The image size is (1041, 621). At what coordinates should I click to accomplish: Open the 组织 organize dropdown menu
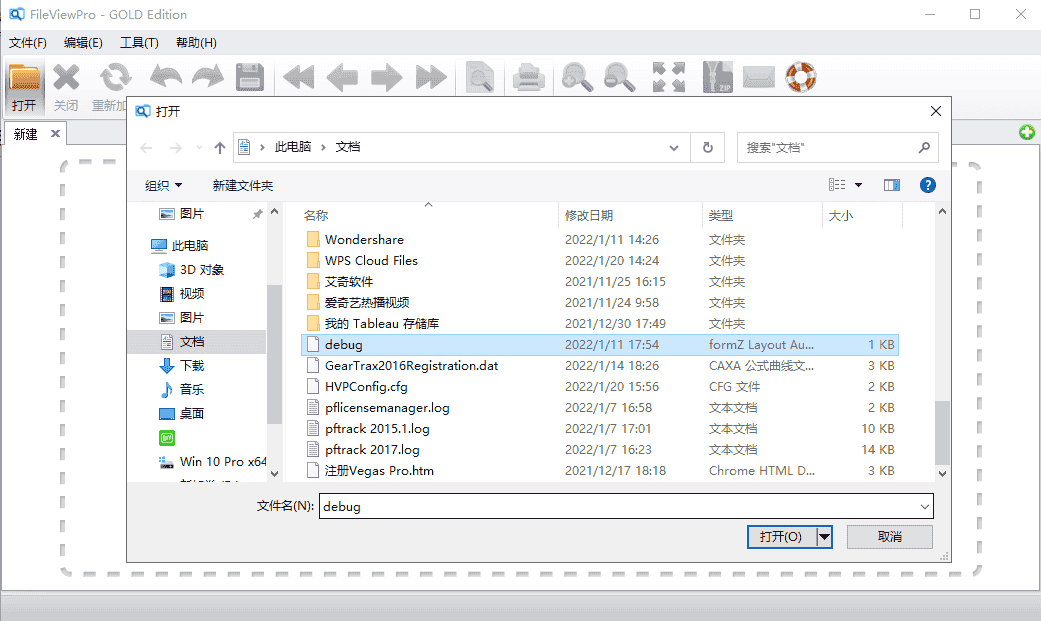click(x=164, y=185)
